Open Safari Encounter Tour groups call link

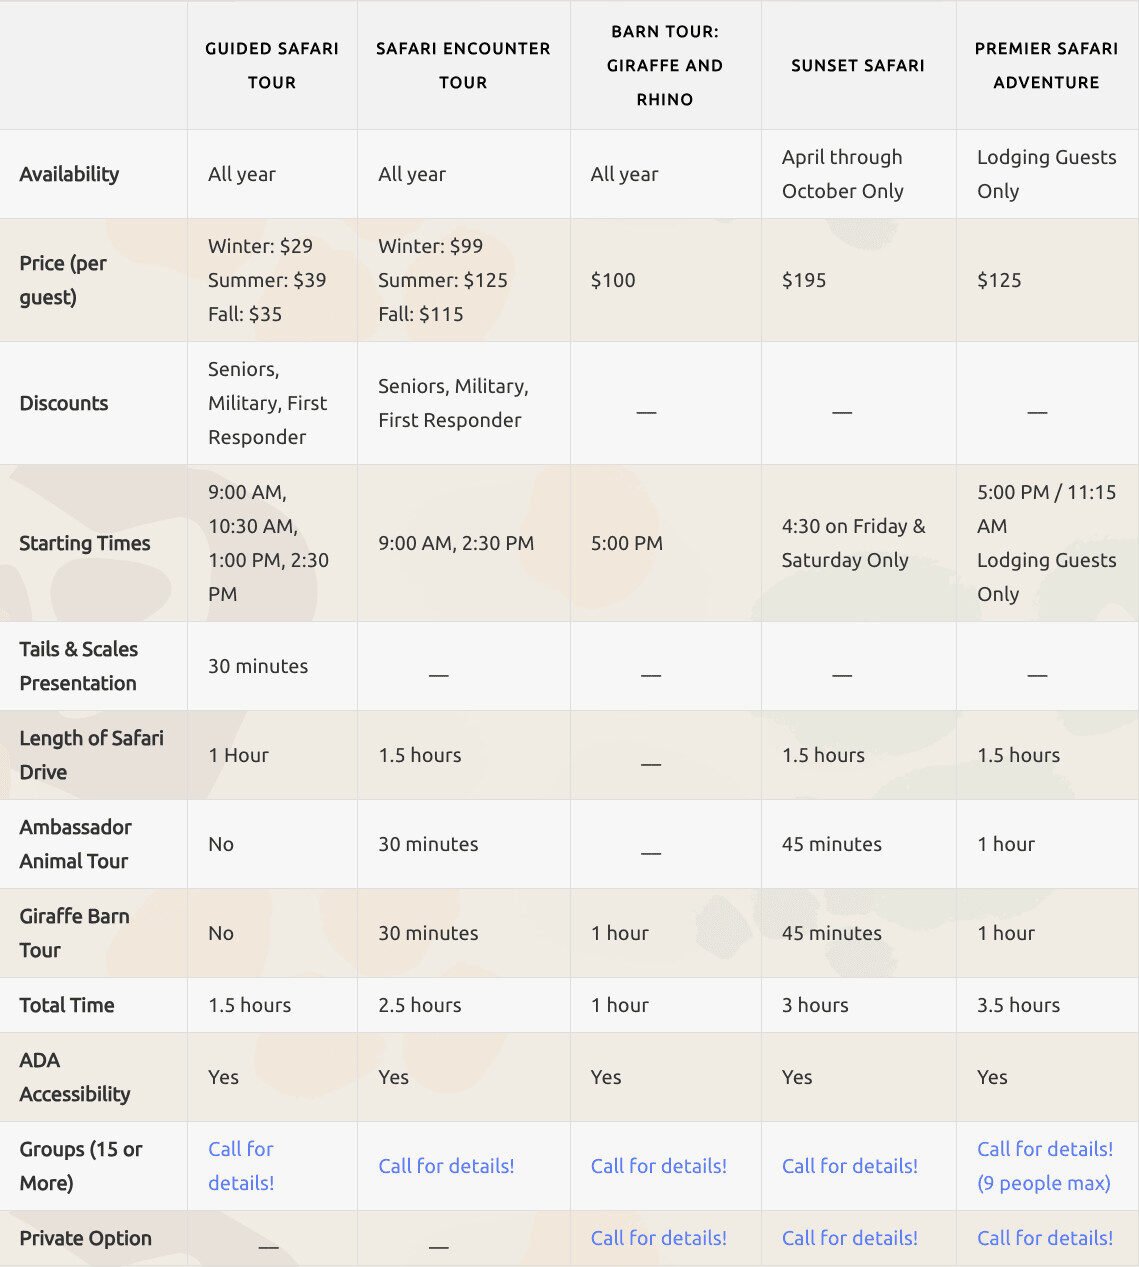pyautogui.click(x=446, y=1166)
